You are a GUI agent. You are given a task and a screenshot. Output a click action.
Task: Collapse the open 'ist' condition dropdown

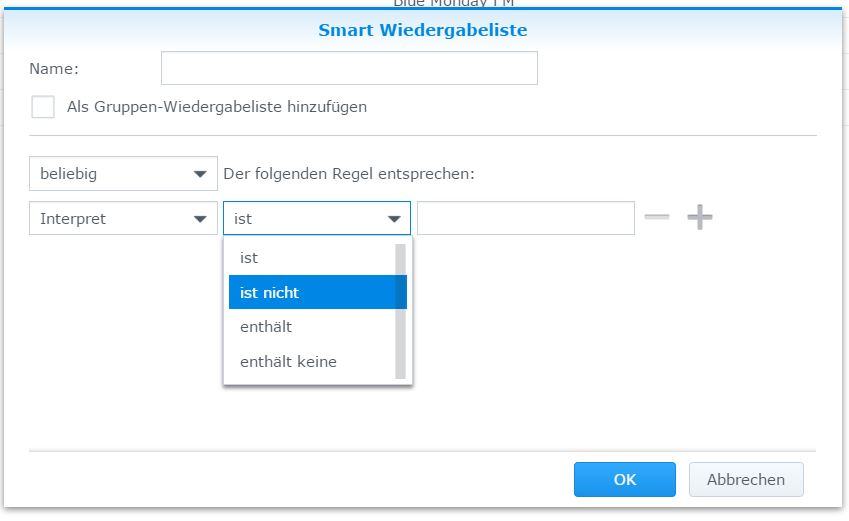(x=317, y=218)
